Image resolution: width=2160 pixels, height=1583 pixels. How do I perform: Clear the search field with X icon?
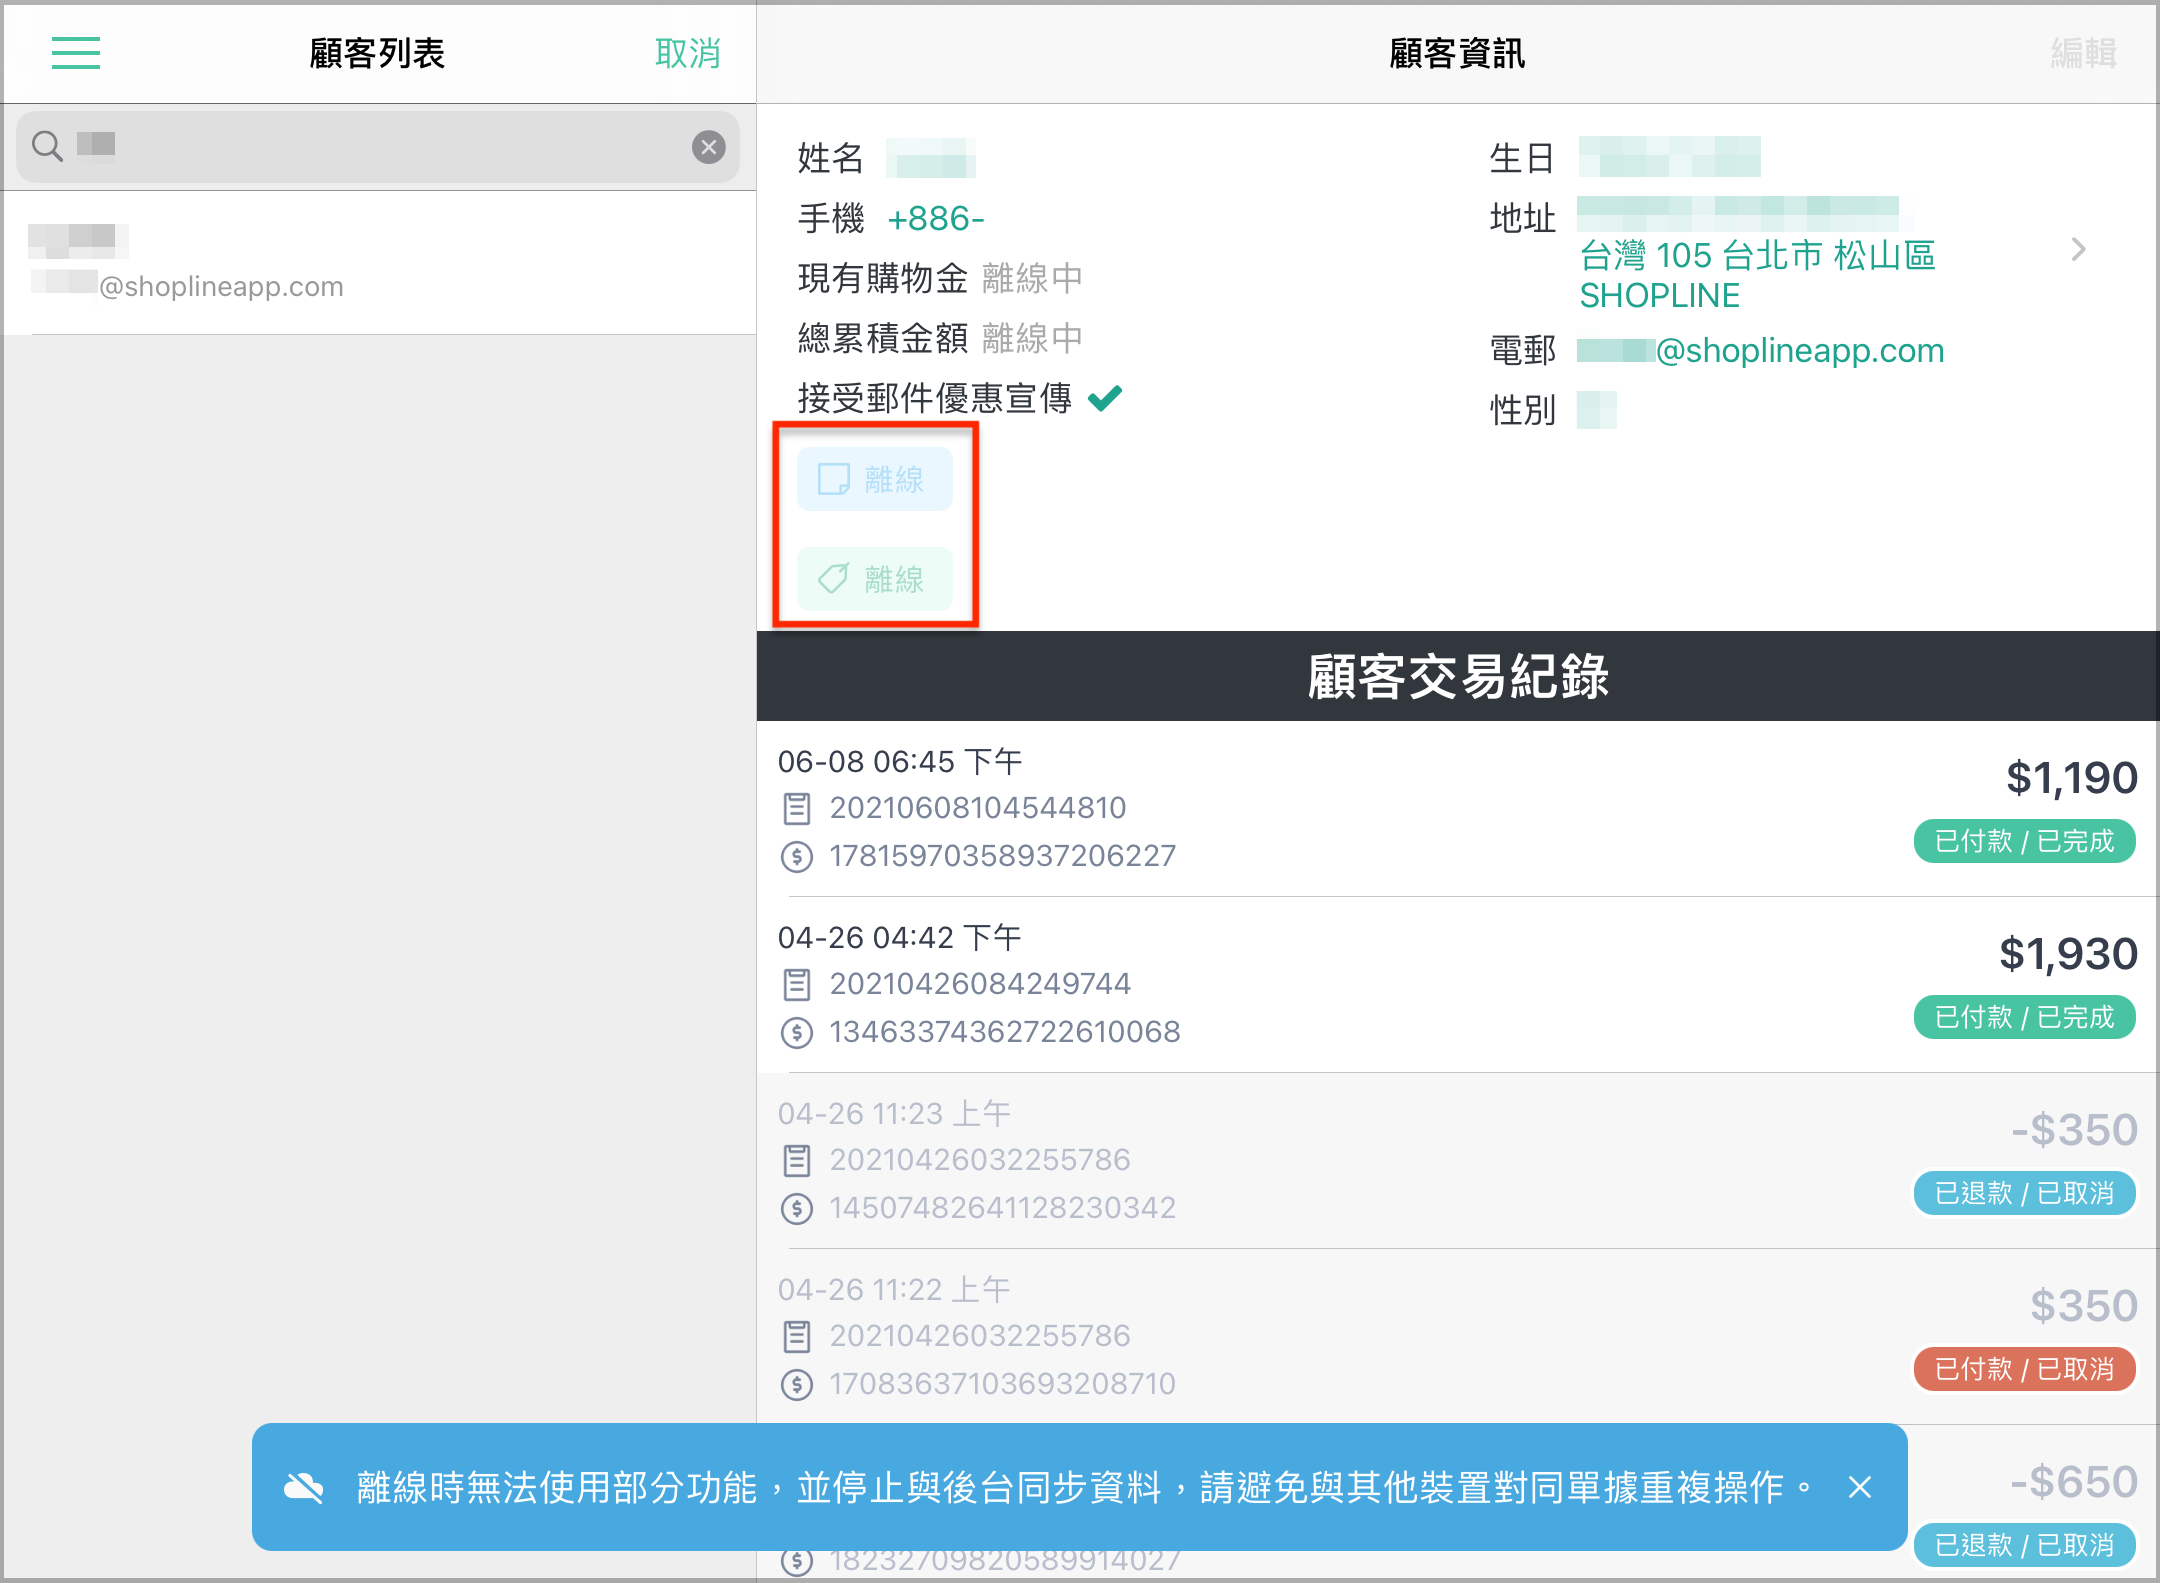(x=708, y=147)
